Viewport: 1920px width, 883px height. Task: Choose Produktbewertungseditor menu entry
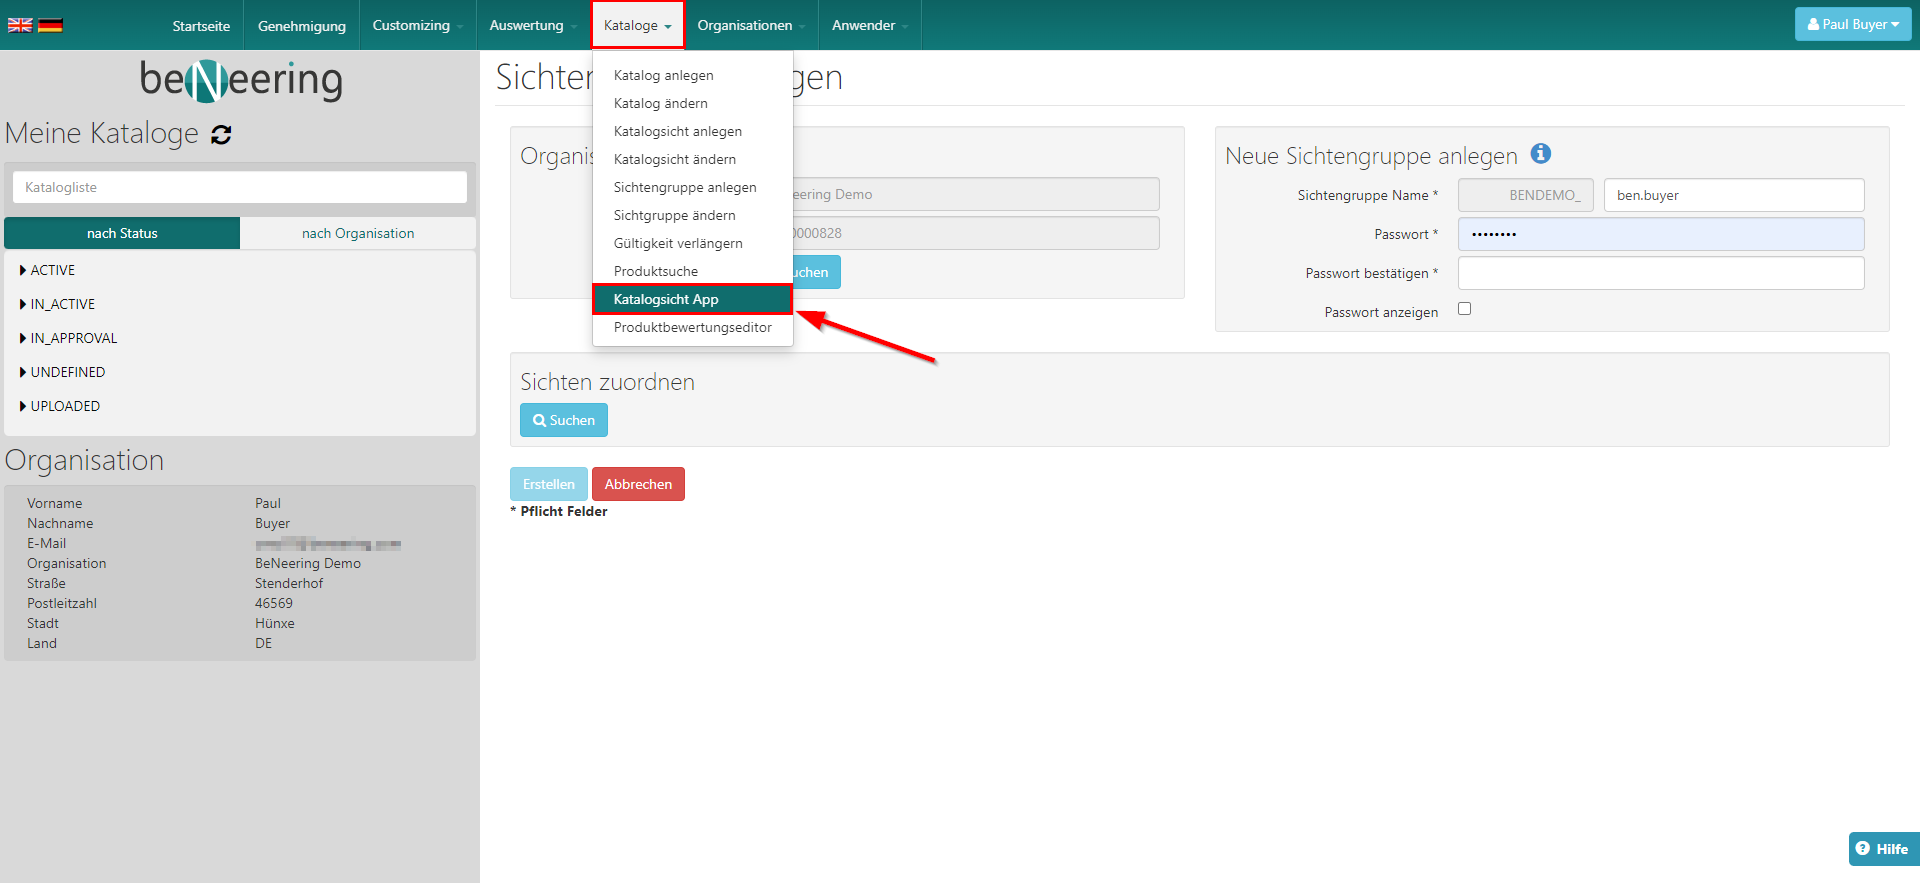692,327
